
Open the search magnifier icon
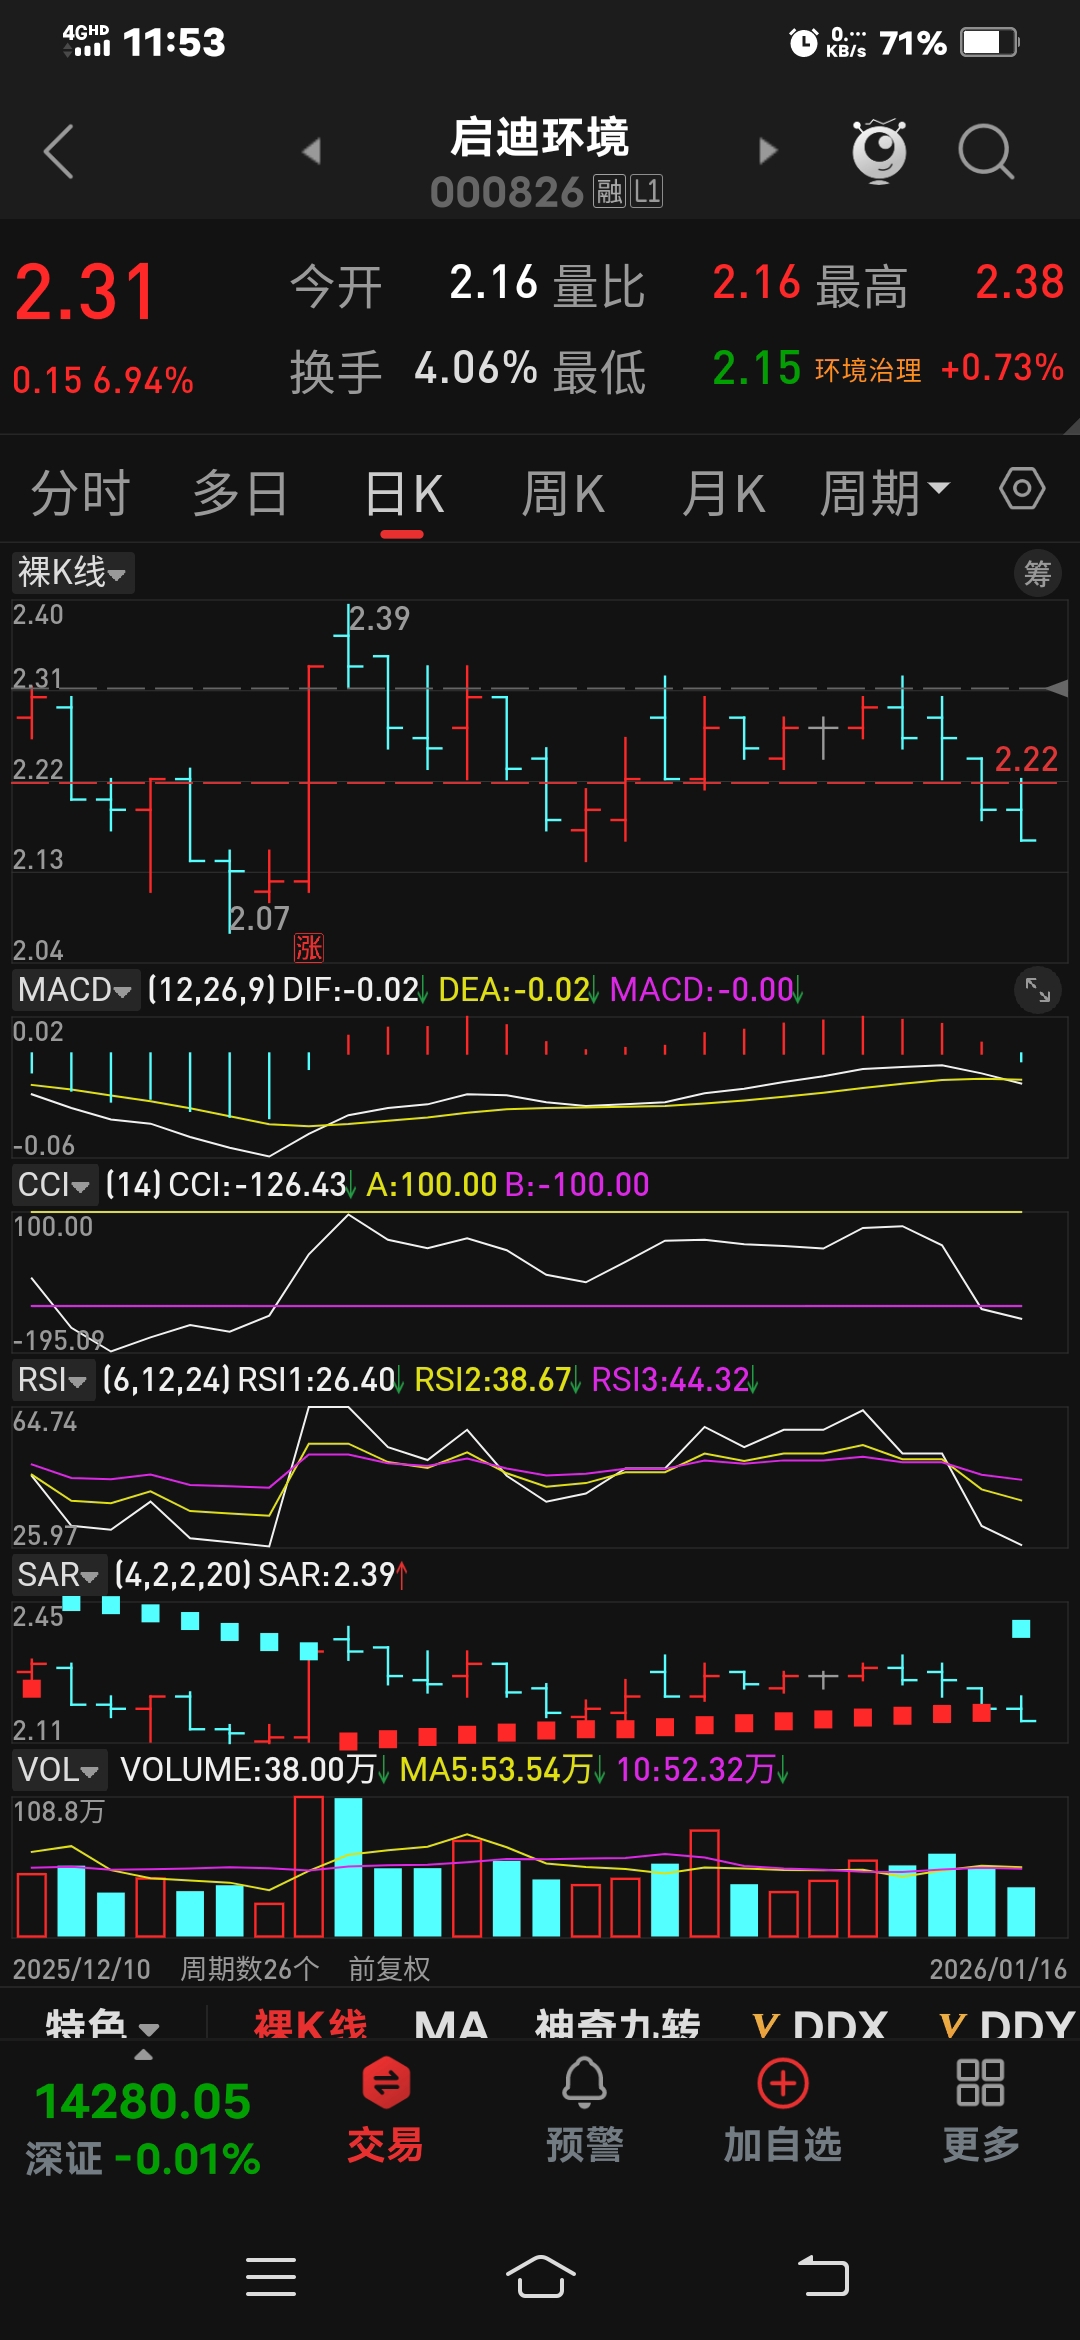pos(986,152)
